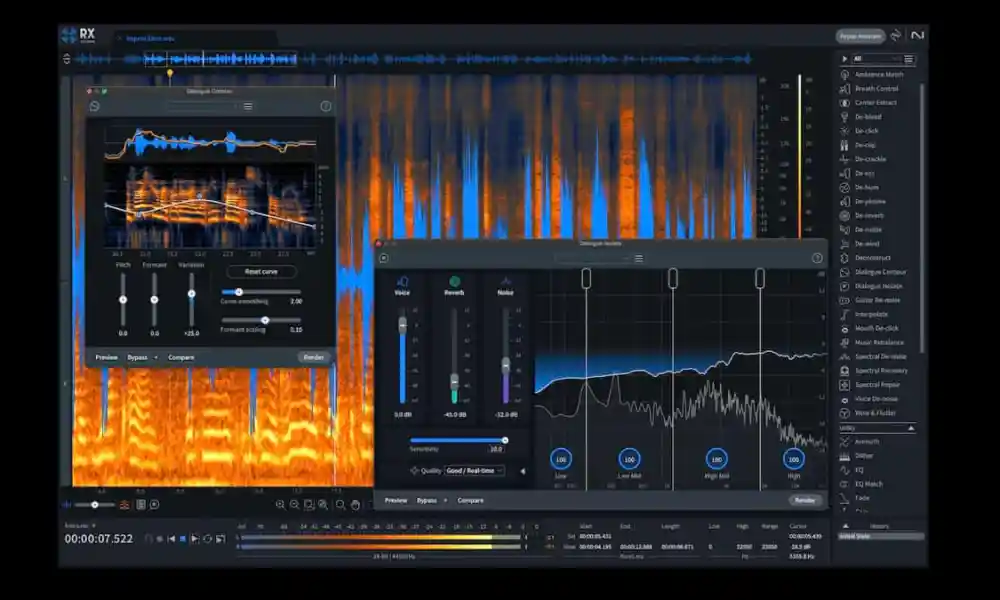Click the Reset curve button
This screenshot has height=600, width=1000.
262,272
